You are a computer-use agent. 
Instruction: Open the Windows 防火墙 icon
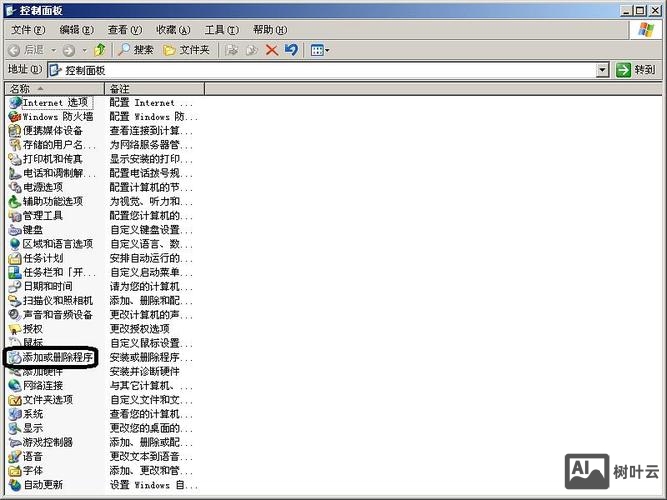click(15, 117)
